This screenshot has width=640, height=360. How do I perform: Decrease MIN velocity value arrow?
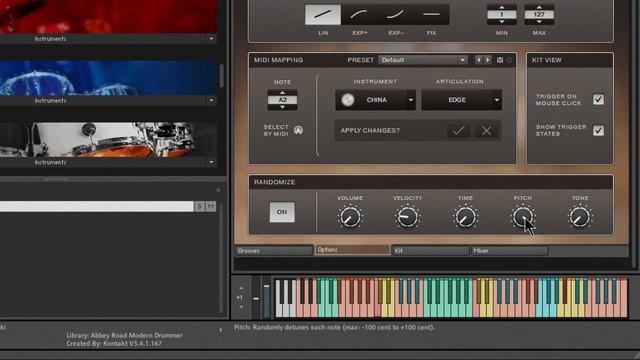coord(502,22)
